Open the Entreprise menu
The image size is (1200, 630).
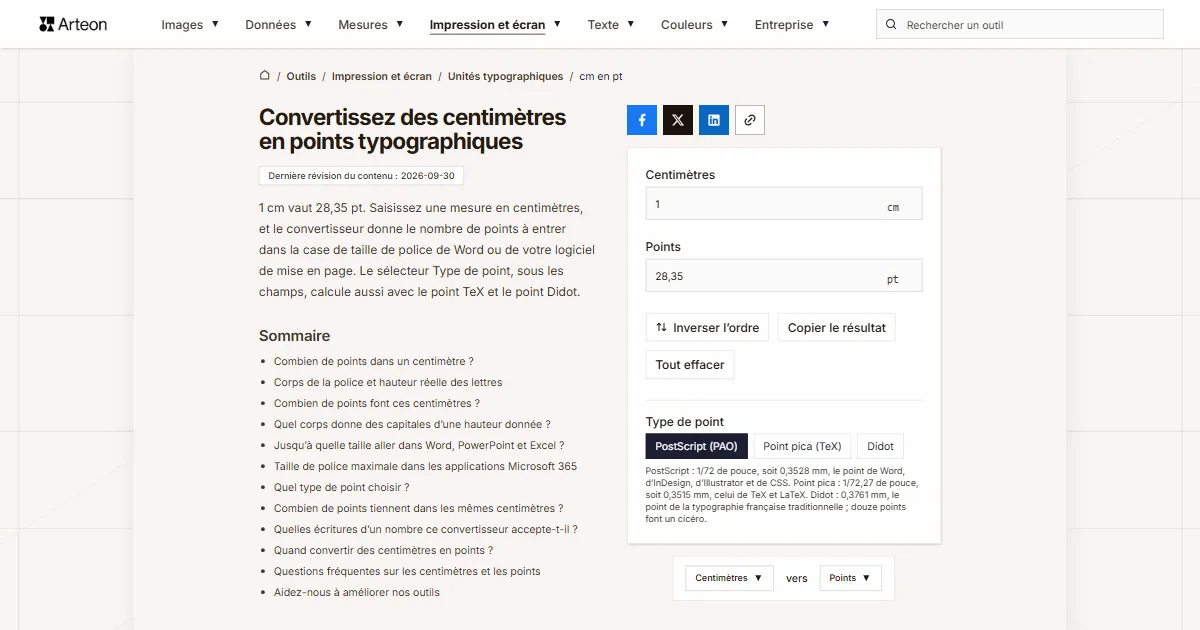[792, 25]
